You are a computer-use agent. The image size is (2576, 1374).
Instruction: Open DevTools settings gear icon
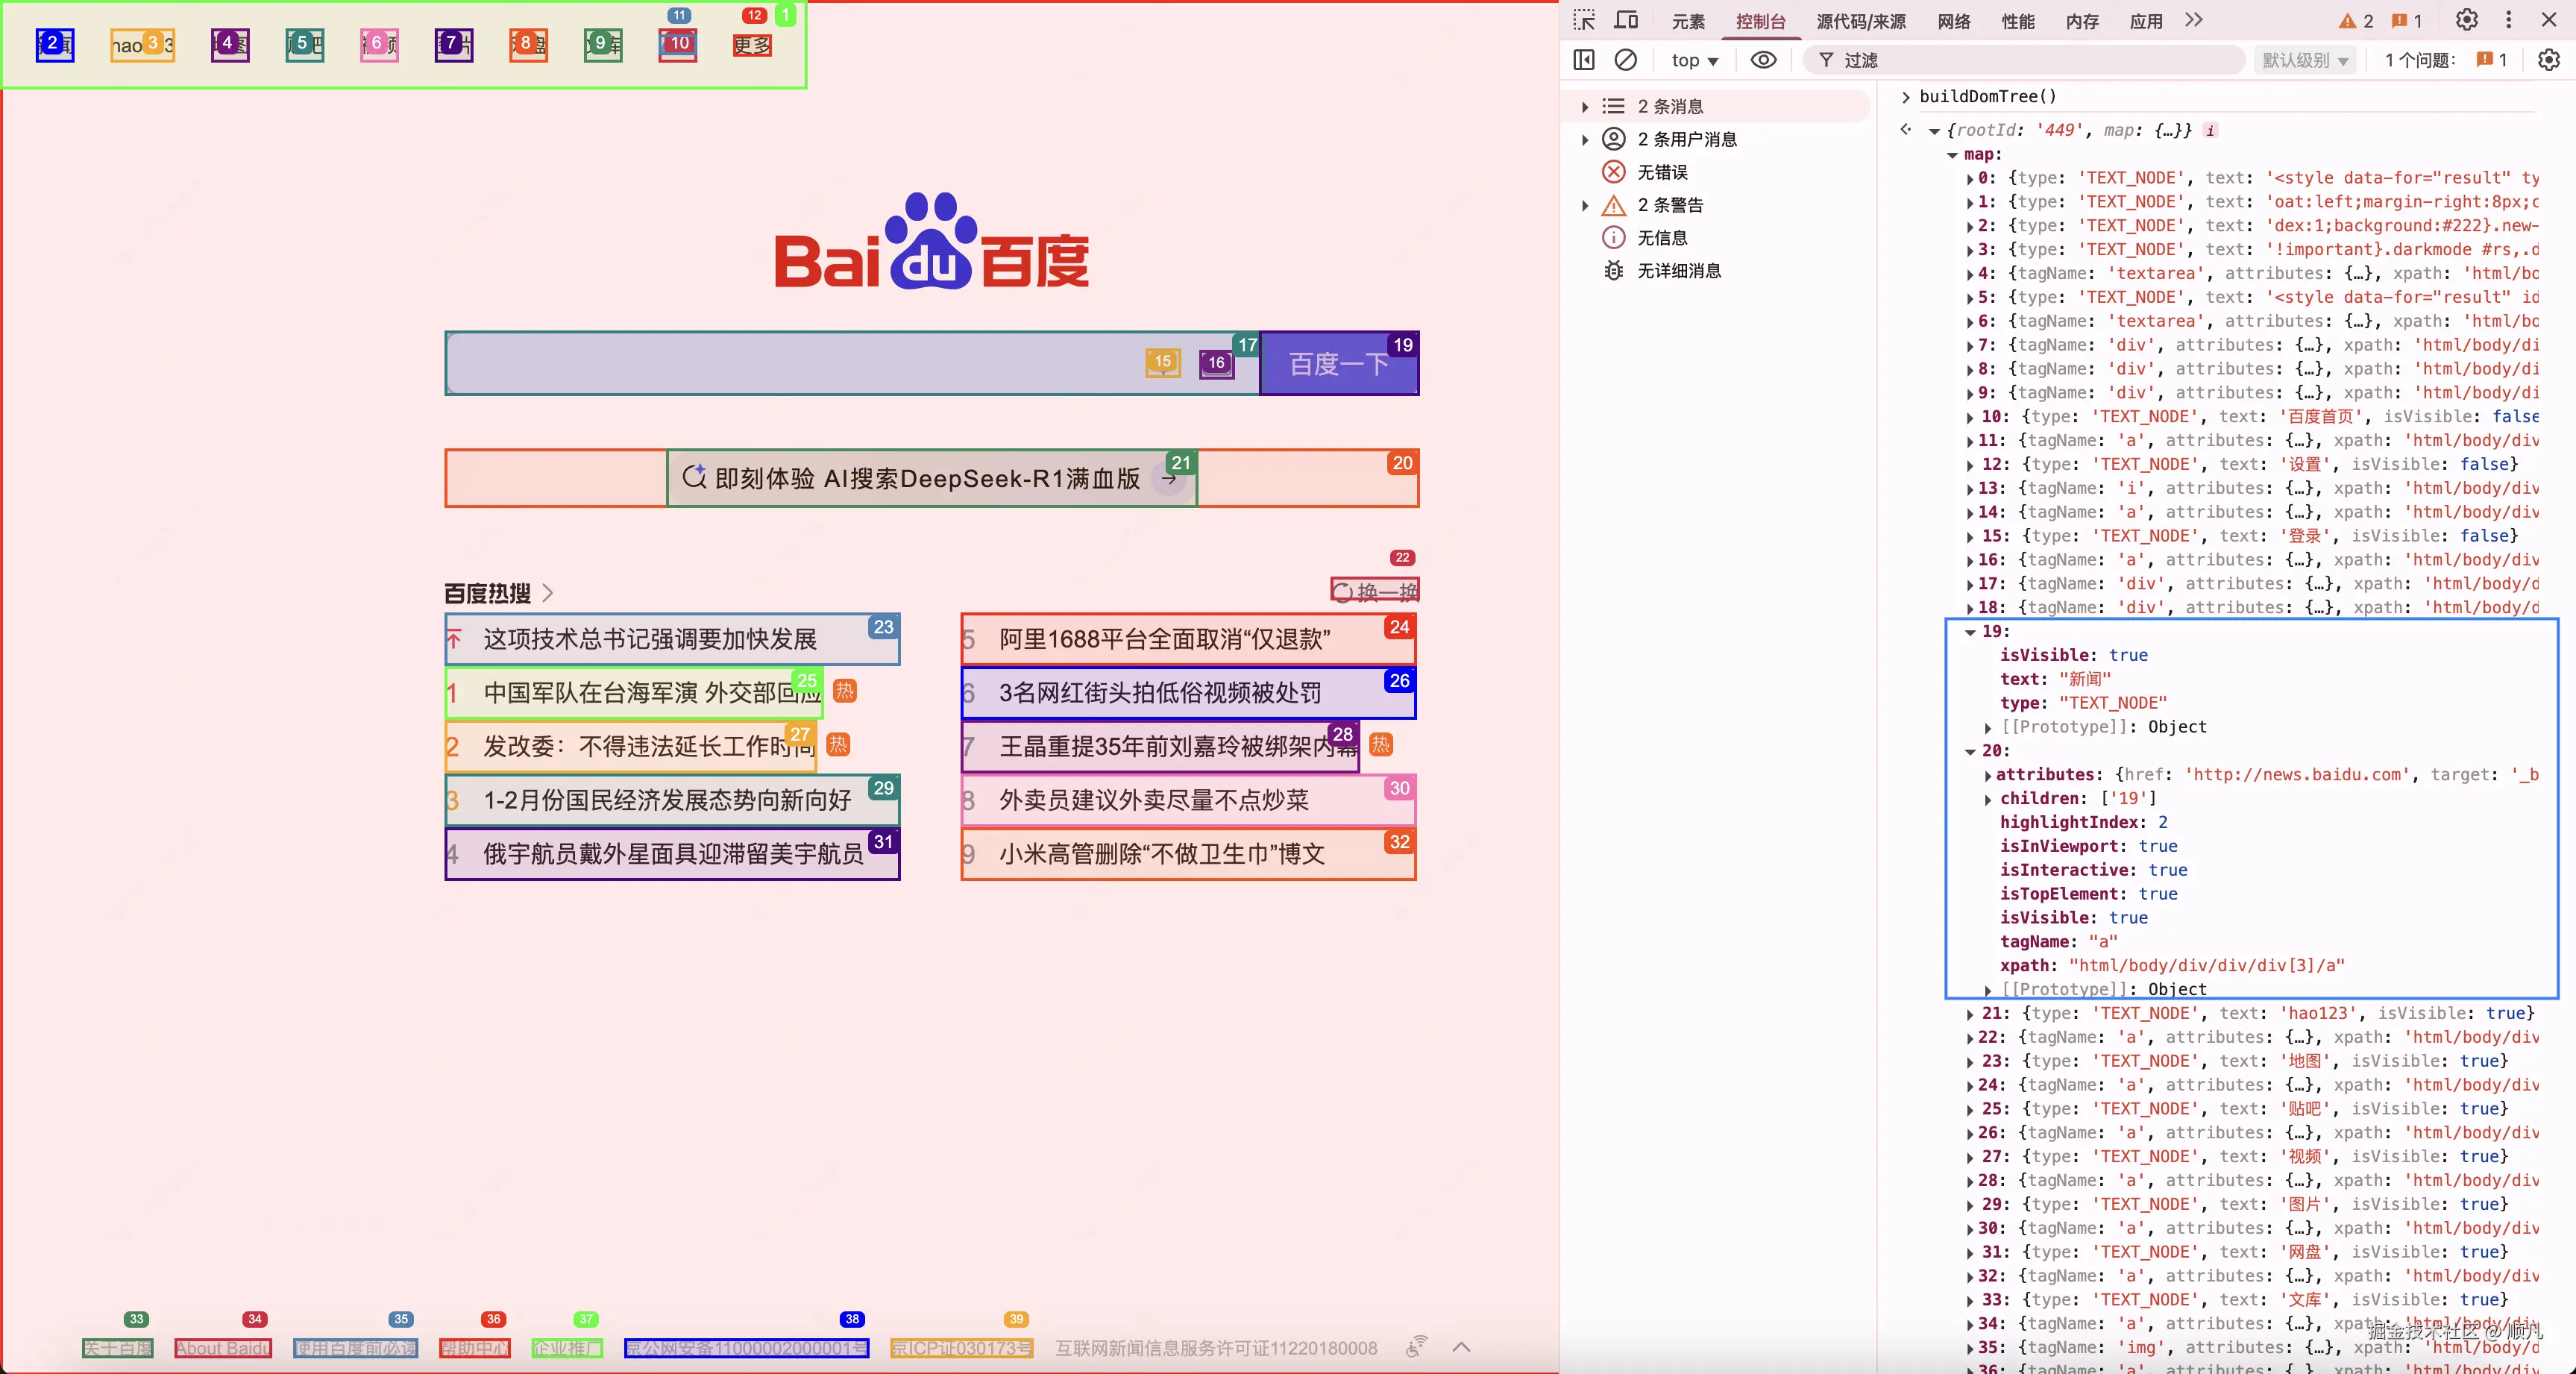2467,20
